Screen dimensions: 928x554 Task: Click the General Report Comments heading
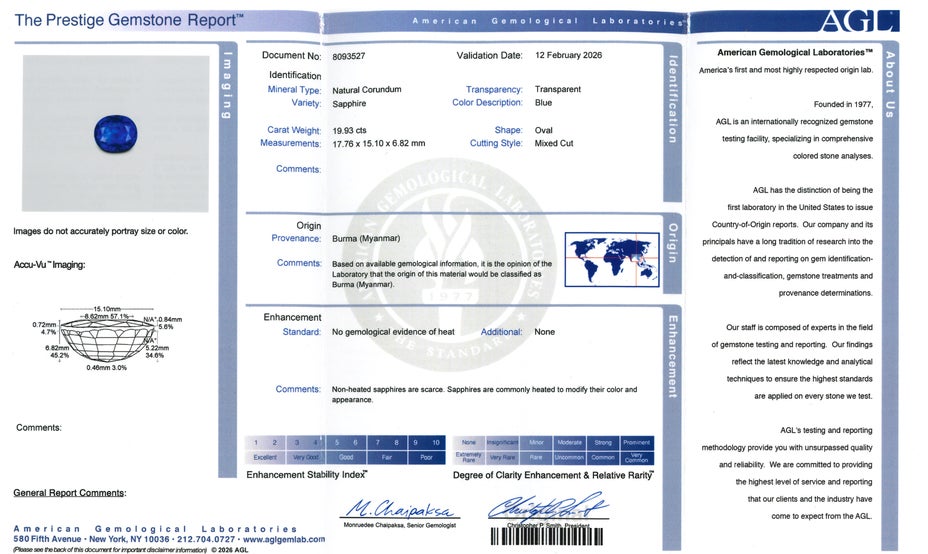coord(70,493)
